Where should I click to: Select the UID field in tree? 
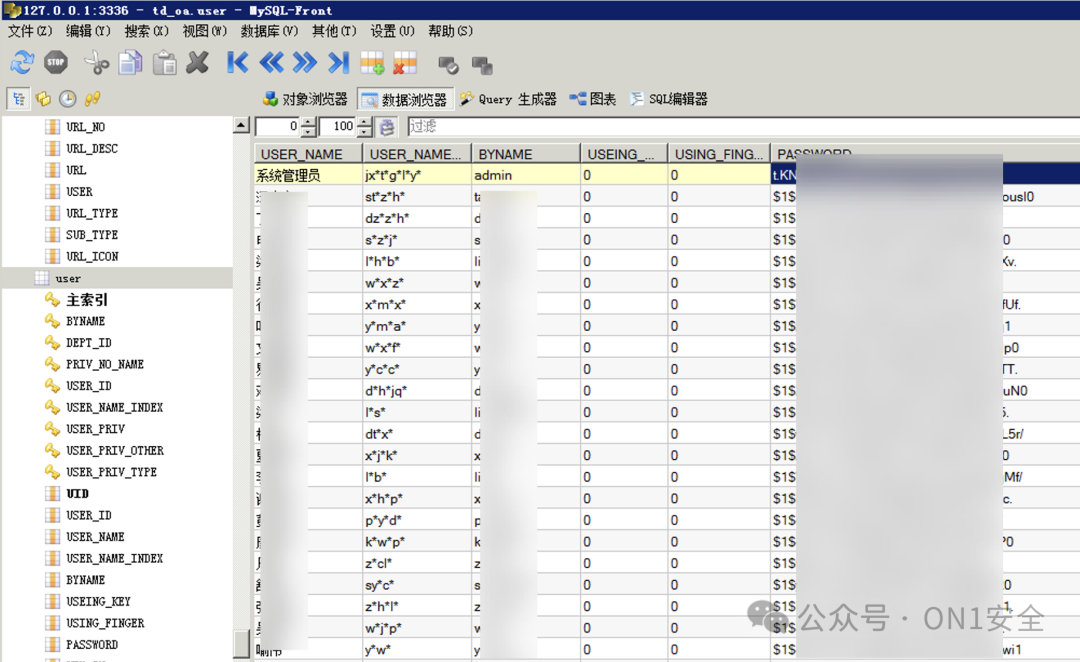point(77,494)
